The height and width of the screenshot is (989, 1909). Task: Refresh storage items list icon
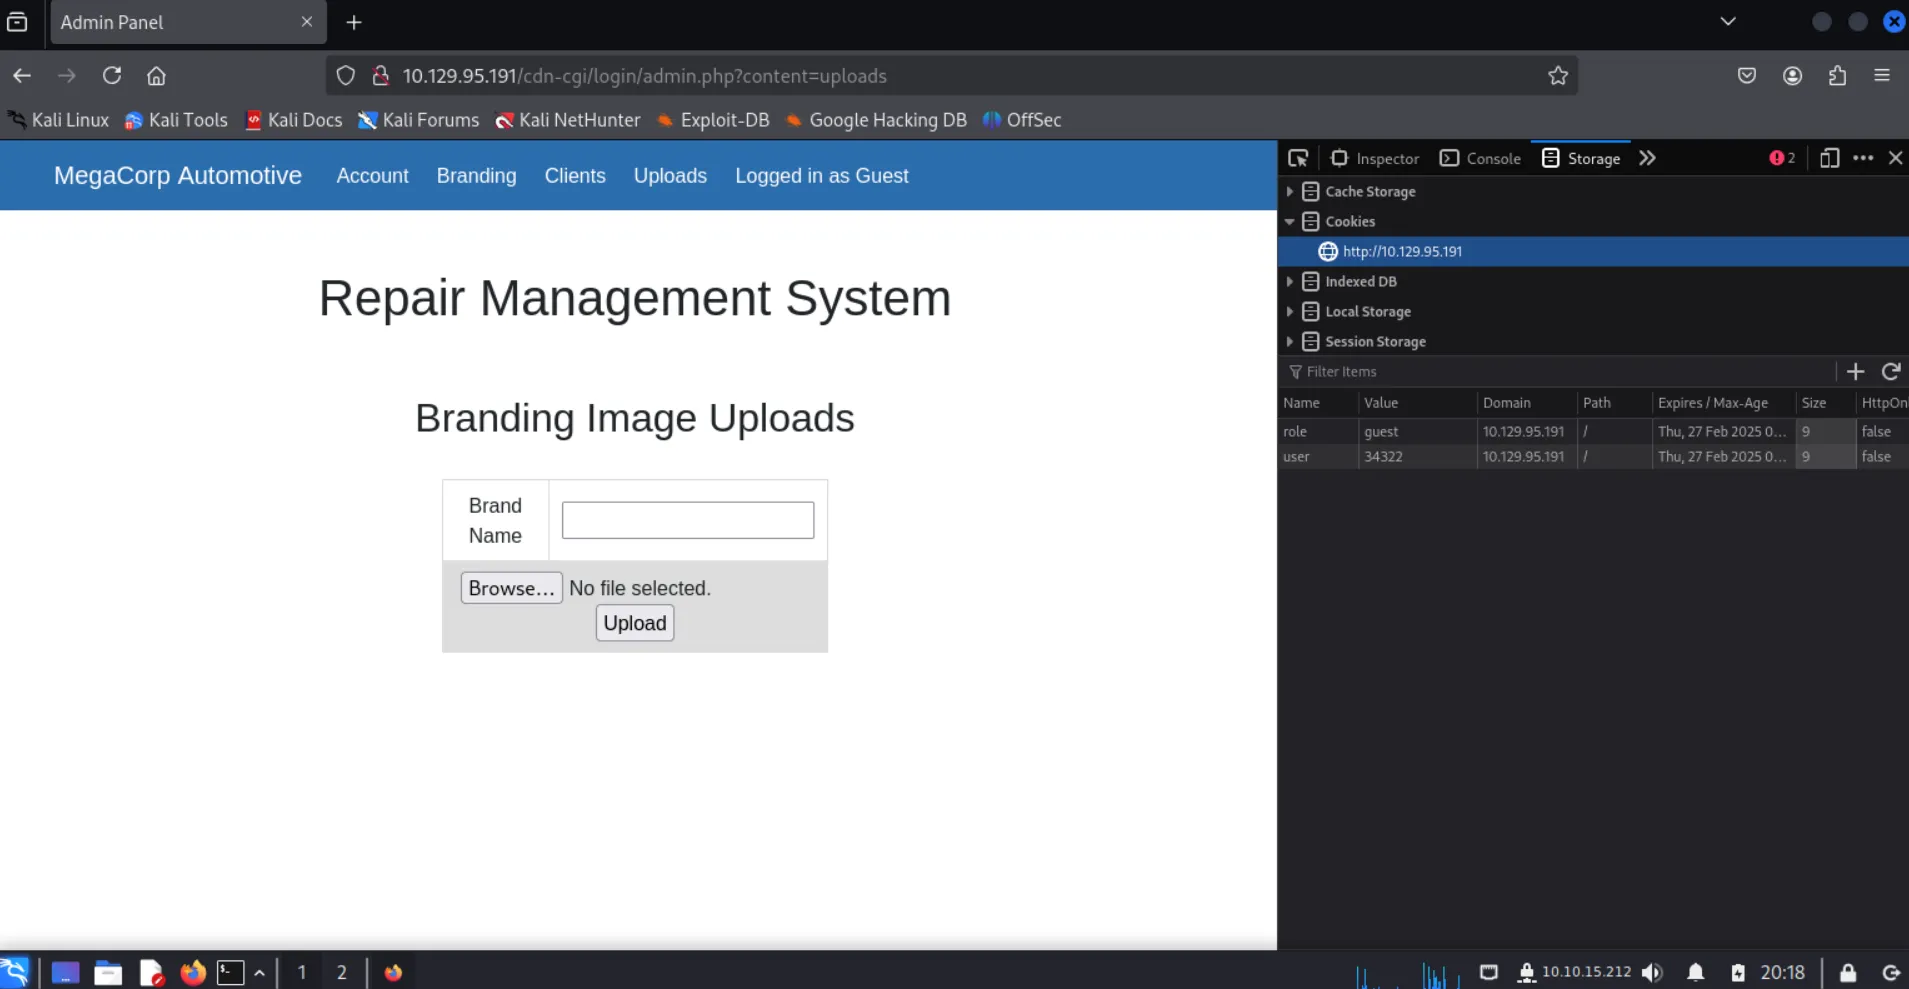coord(1890,371)
